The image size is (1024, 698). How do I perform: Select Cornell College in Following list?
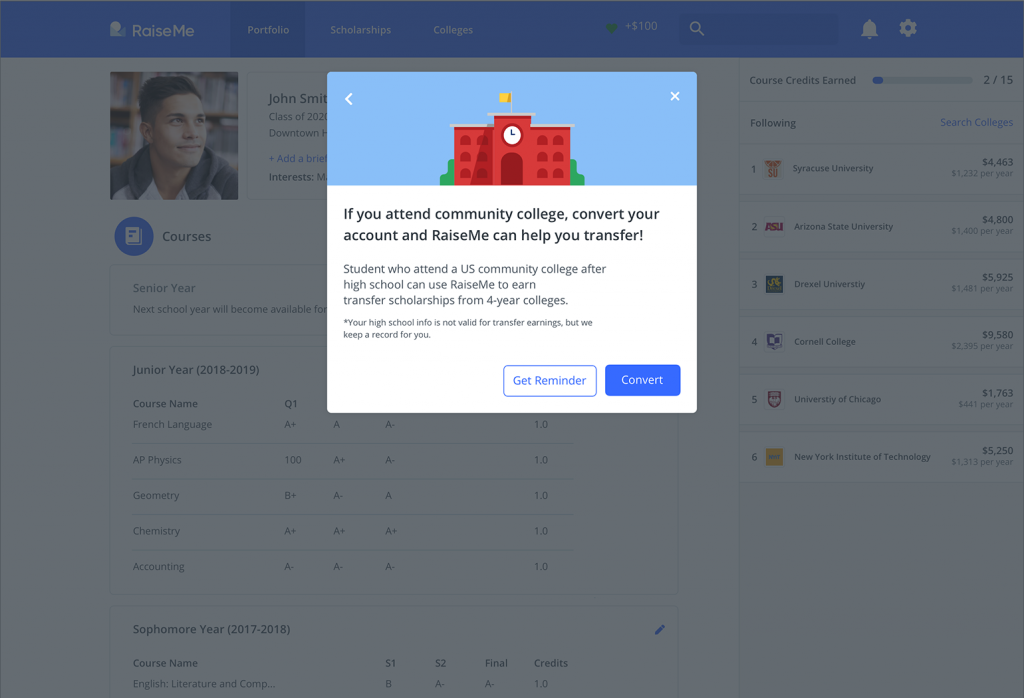tap(825, 341)
